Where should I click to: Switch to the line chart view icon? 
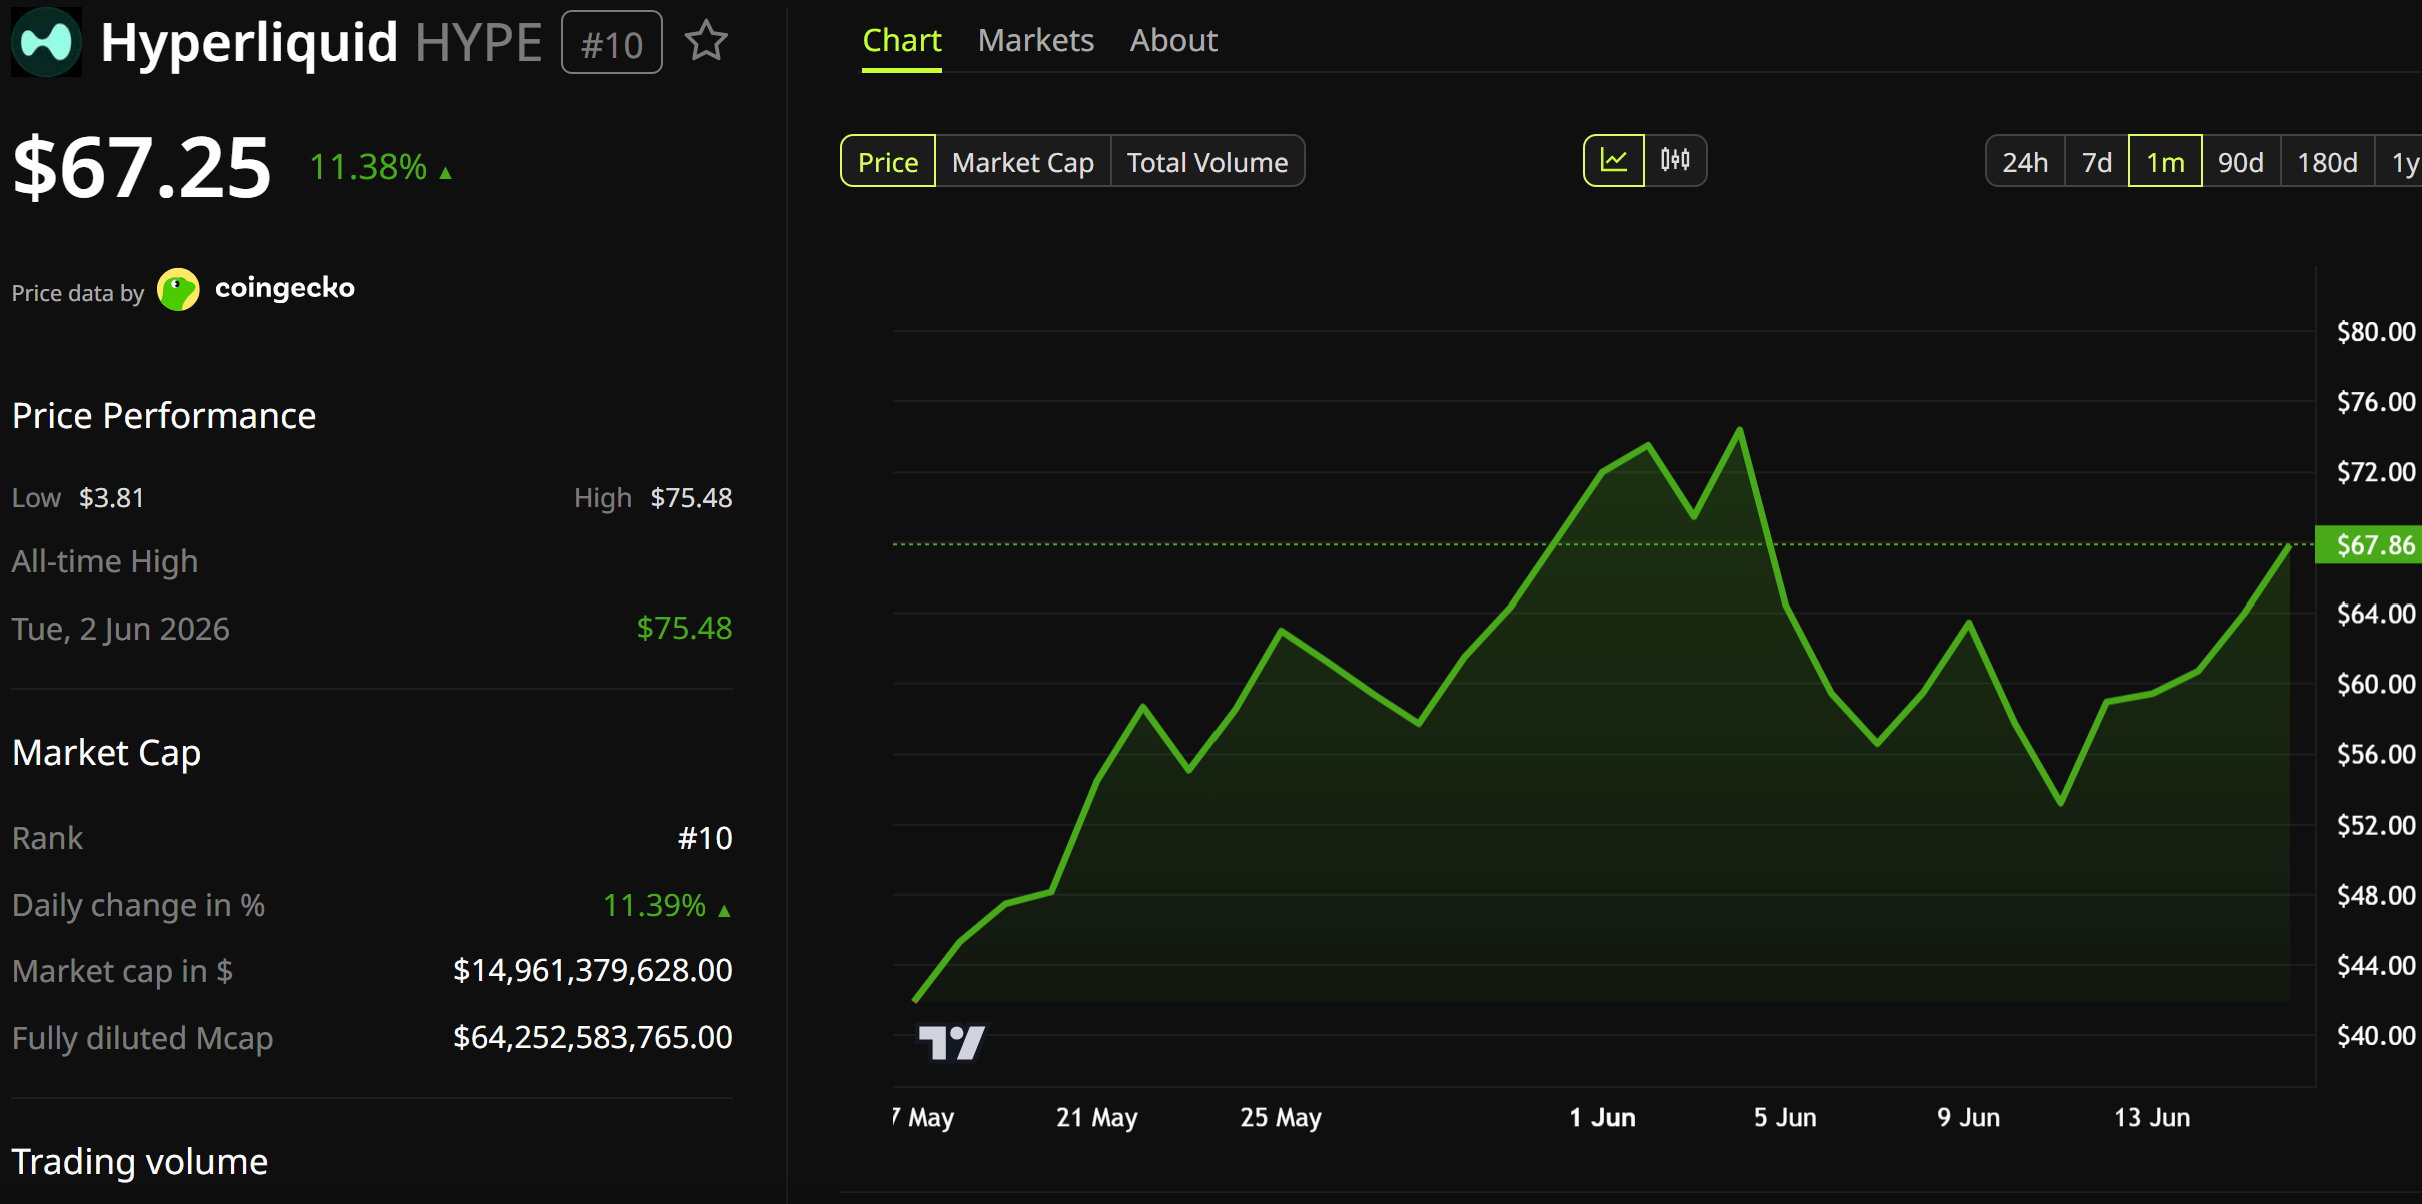[1613, 160]
